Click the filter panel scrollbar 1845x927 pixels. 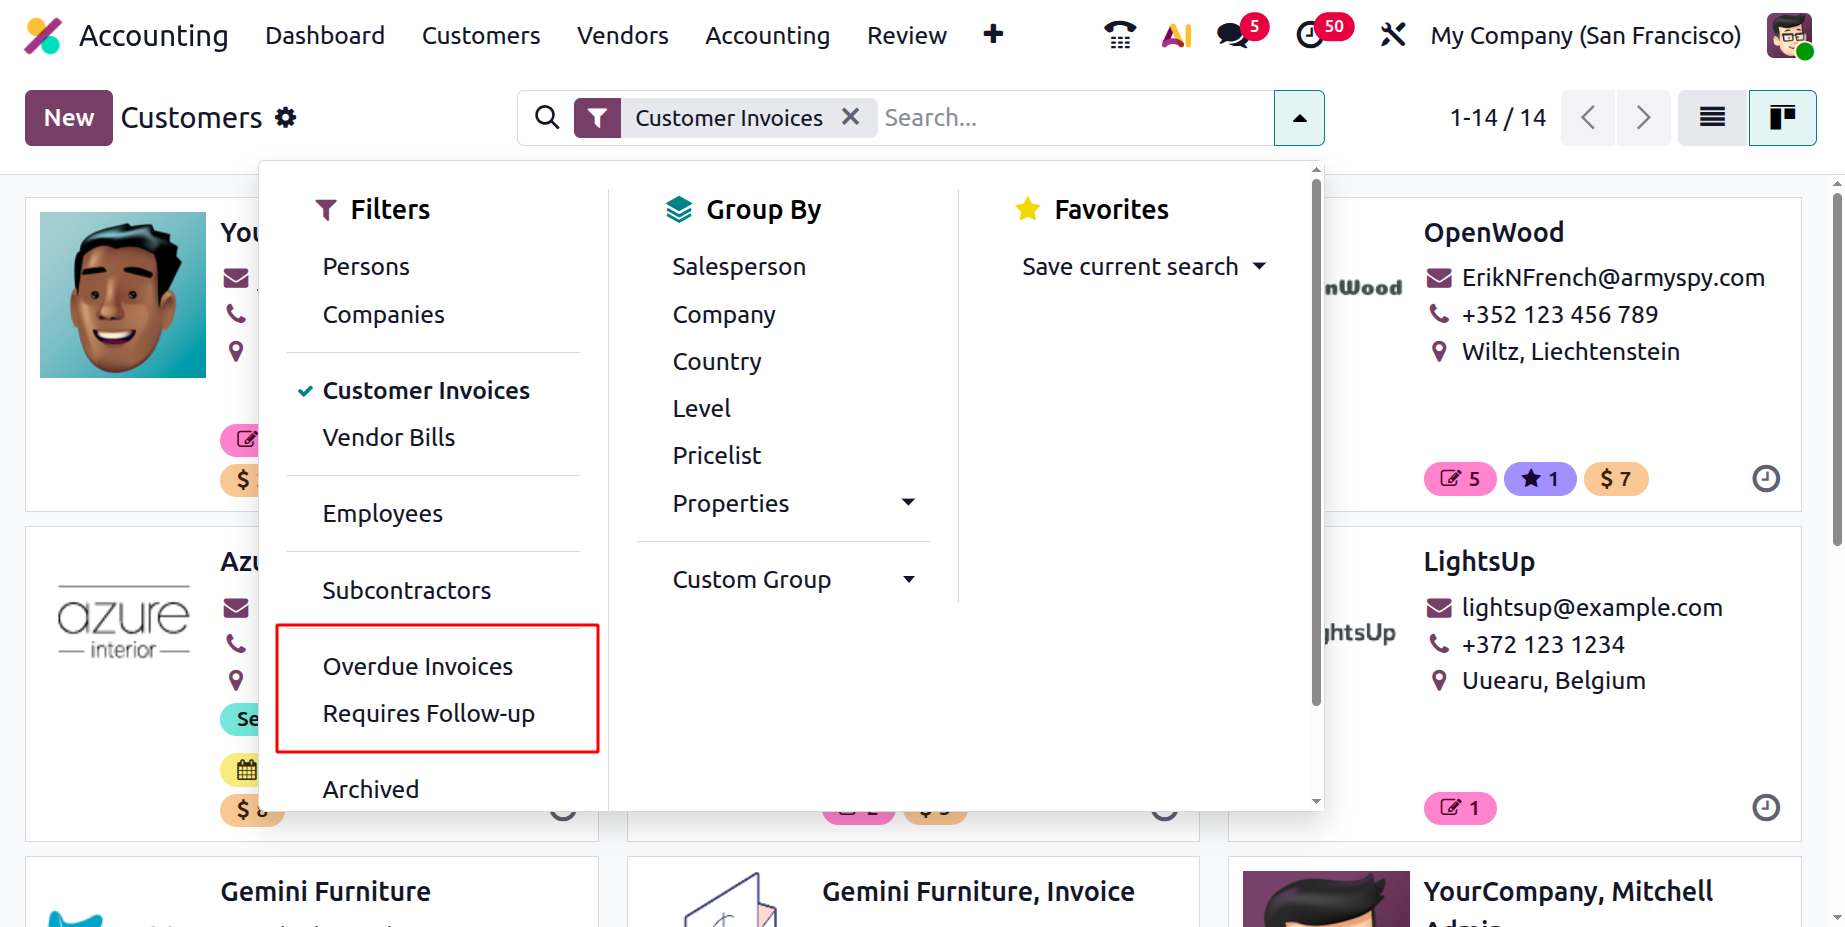[x=1316, y=440]
